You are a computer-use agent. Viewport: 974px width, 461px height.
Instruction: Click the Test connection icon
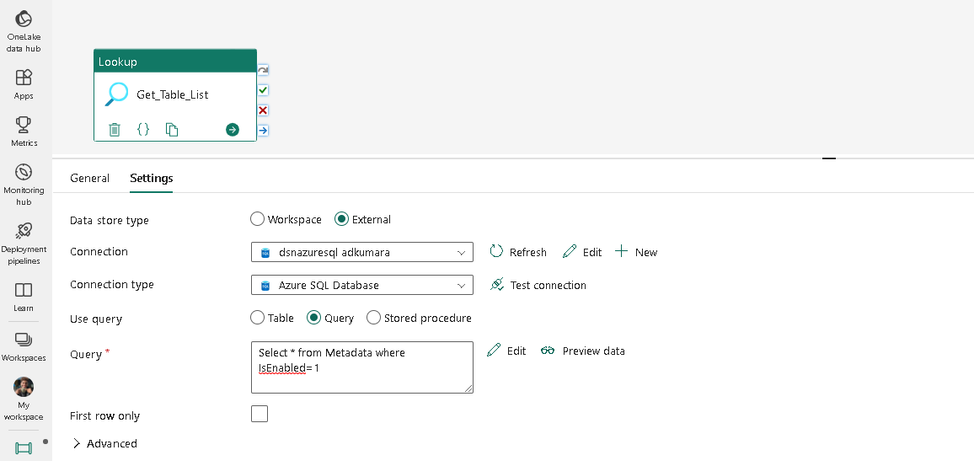pos(497,285)
